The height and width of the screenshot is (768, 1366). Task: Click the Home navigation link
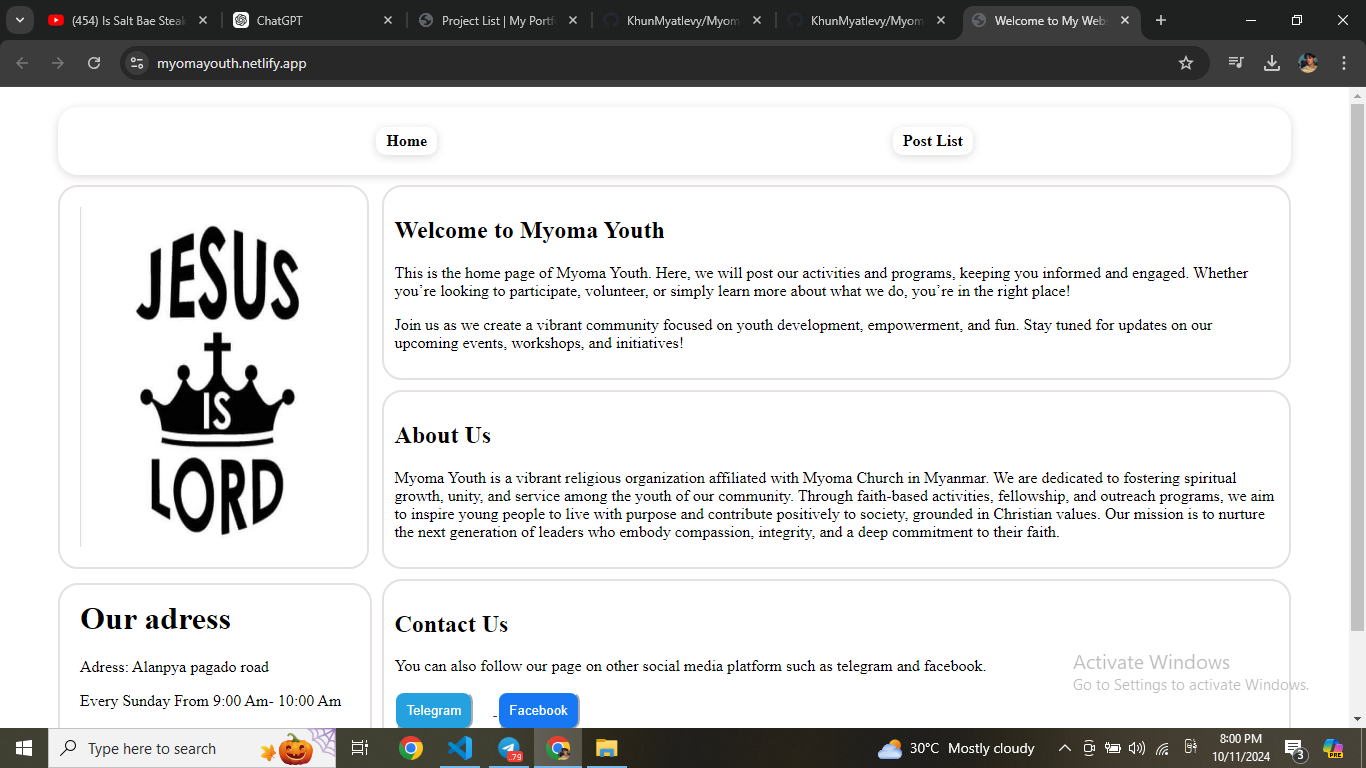click(x=406, y=141)
